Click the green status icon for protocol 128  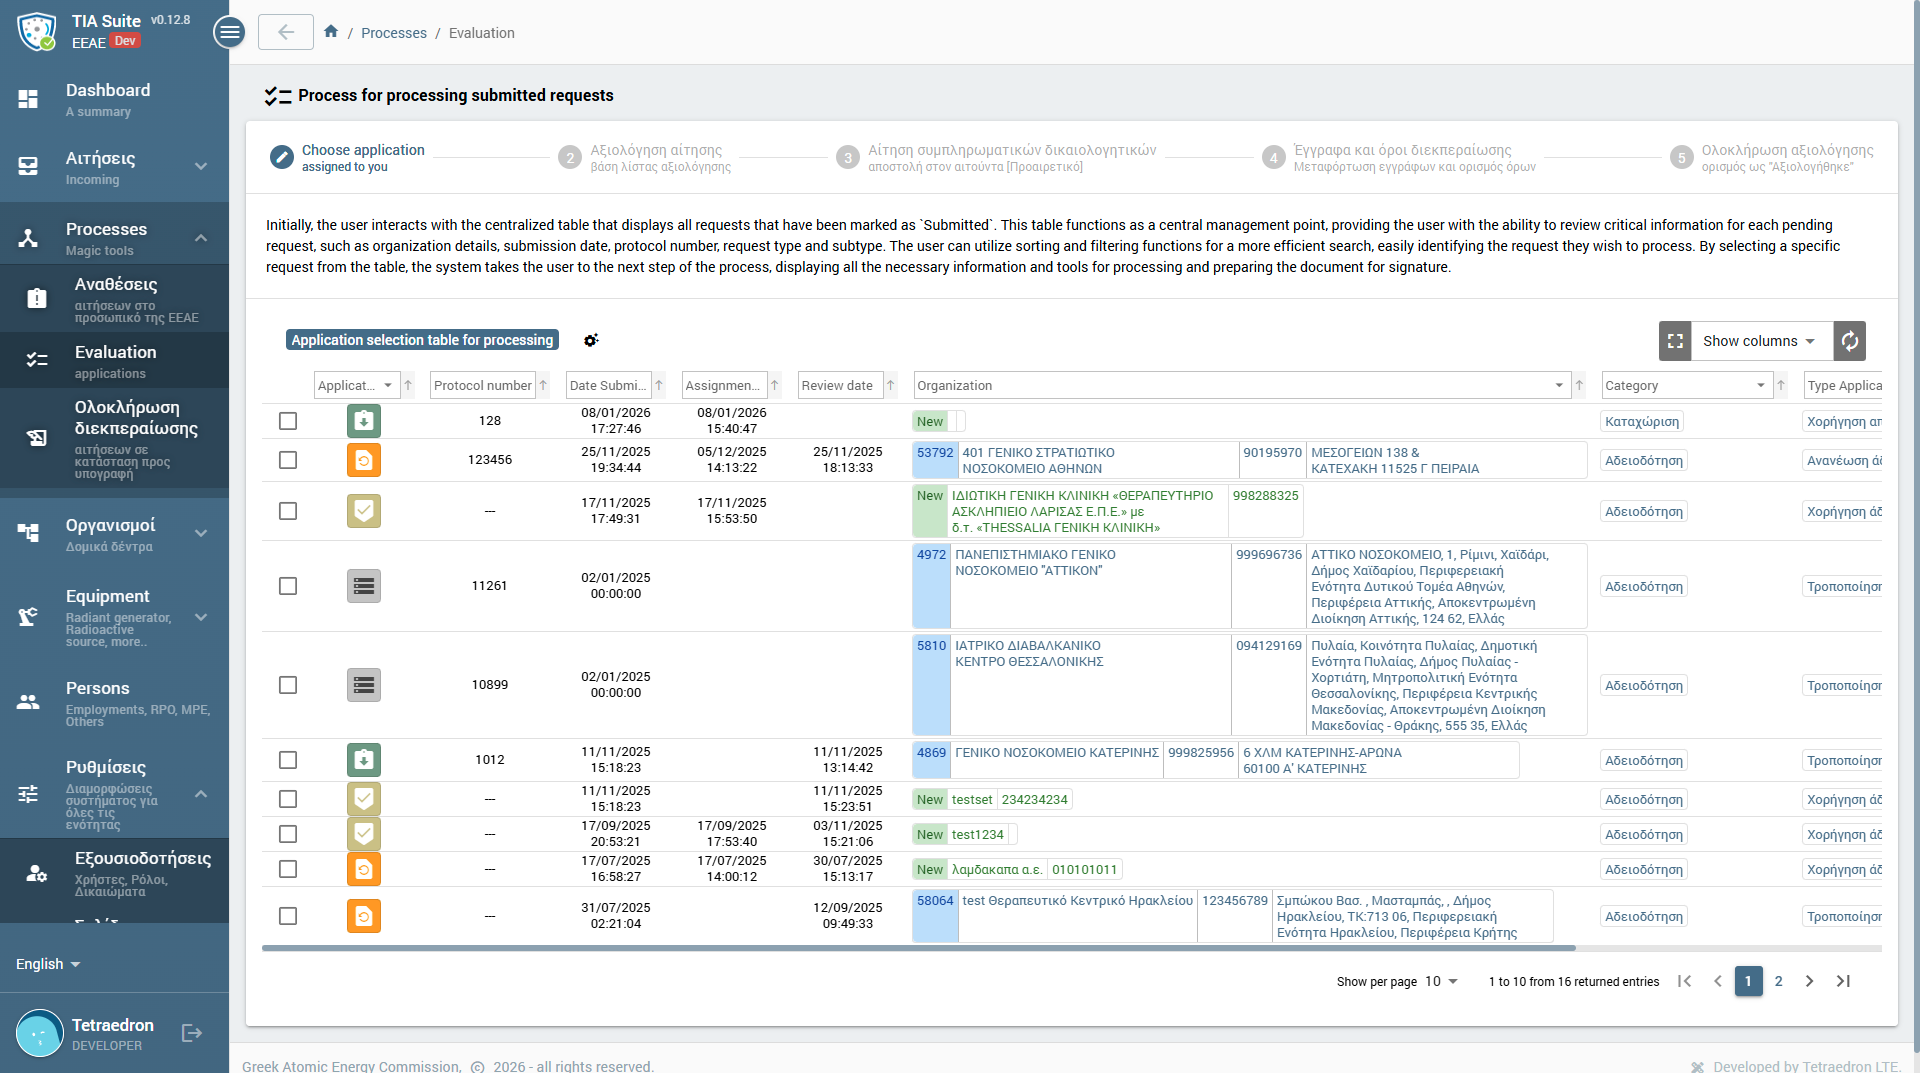point(364,421)
